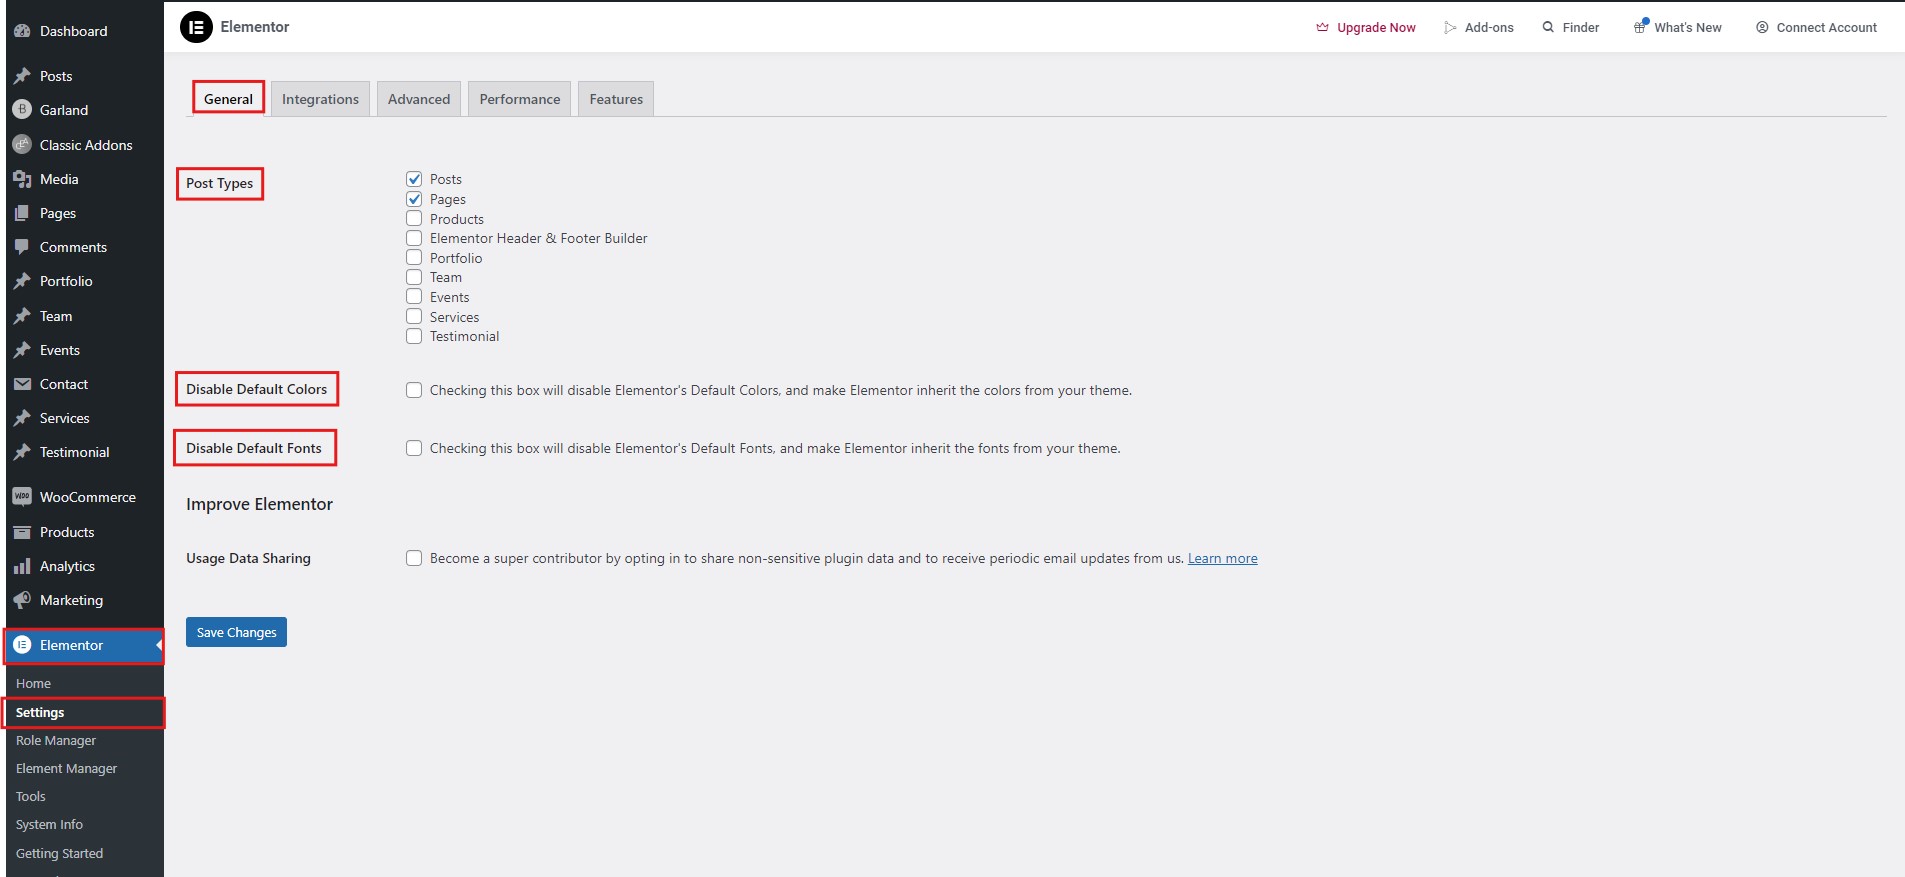The width and height of the screenshot is (1905, 877).
Task: Click the Finder search icon
Action: tap(1548, 27)
